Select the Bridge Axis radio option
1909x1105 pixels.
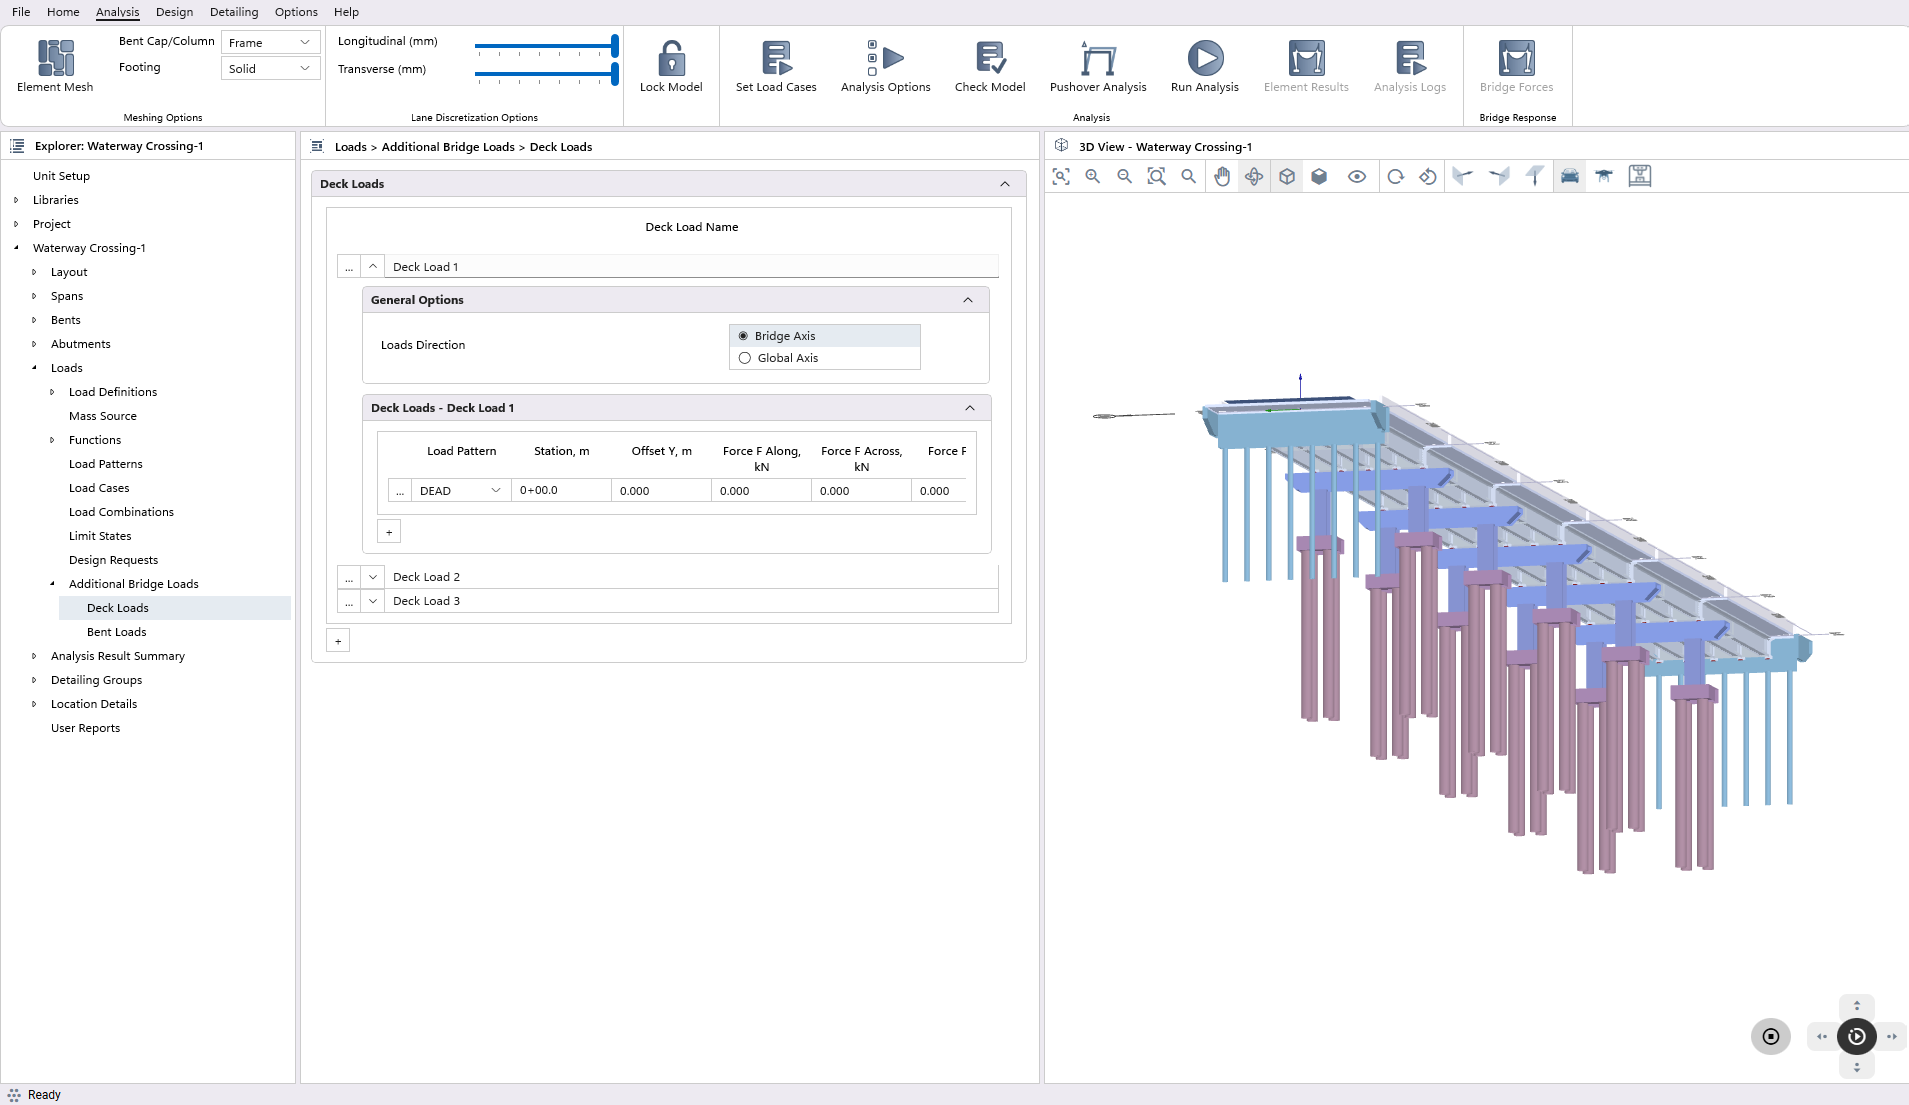tap(743, 336)
